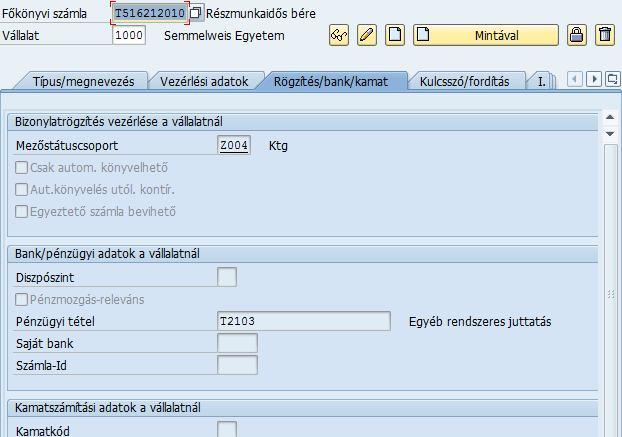The width and height of the screenshot is (622, 437).
Task: Click the Pénzügyi tétel label
Action: click(x=55, y=321)
